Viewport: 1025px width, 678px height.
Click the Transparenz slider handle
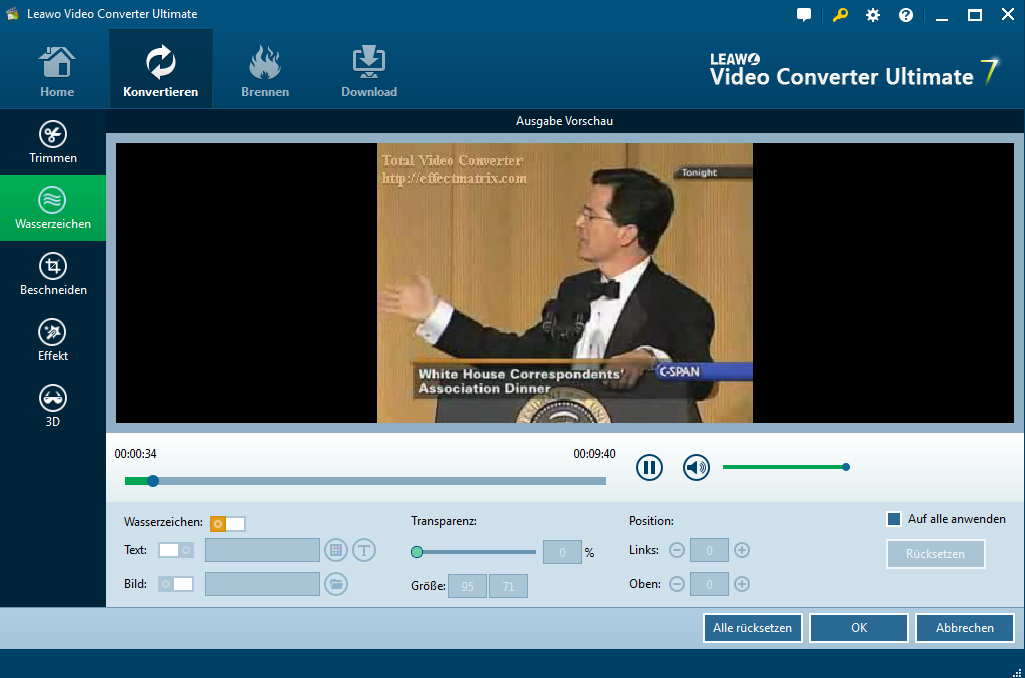pyautogui.click(x=417, y=551)
